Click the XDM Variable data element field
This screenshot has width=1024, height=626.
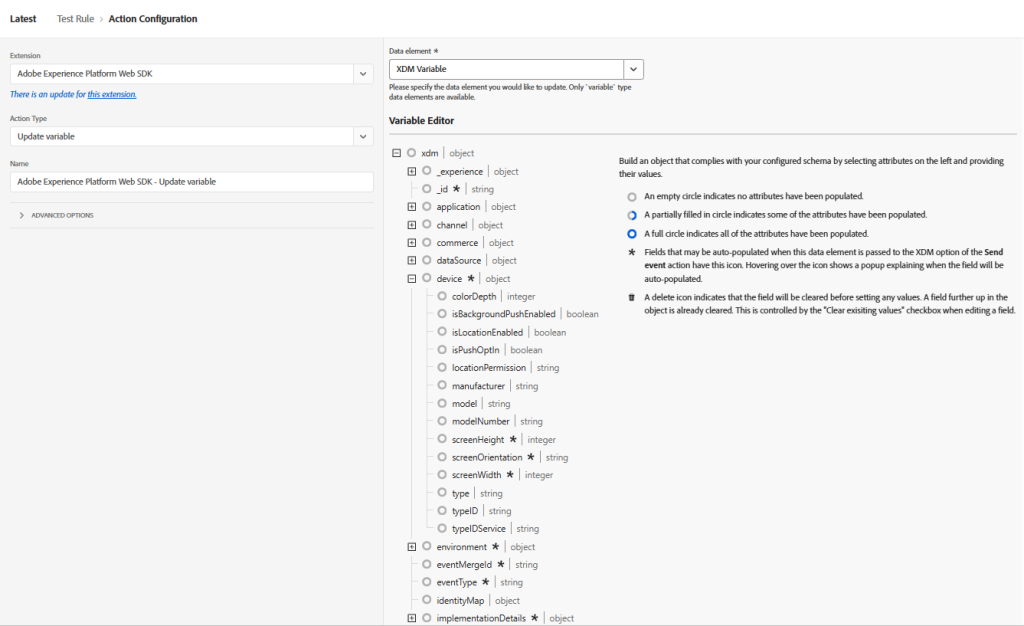(506, 69)
